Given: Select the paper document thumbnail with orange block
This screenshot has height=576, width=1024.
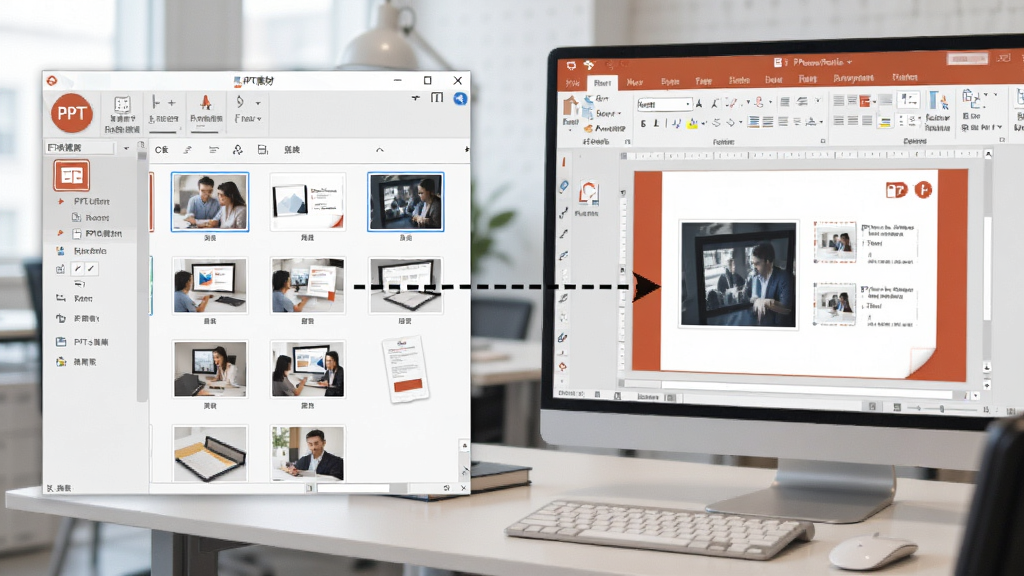Looking at the screenshot, I should tap(406, 369).
